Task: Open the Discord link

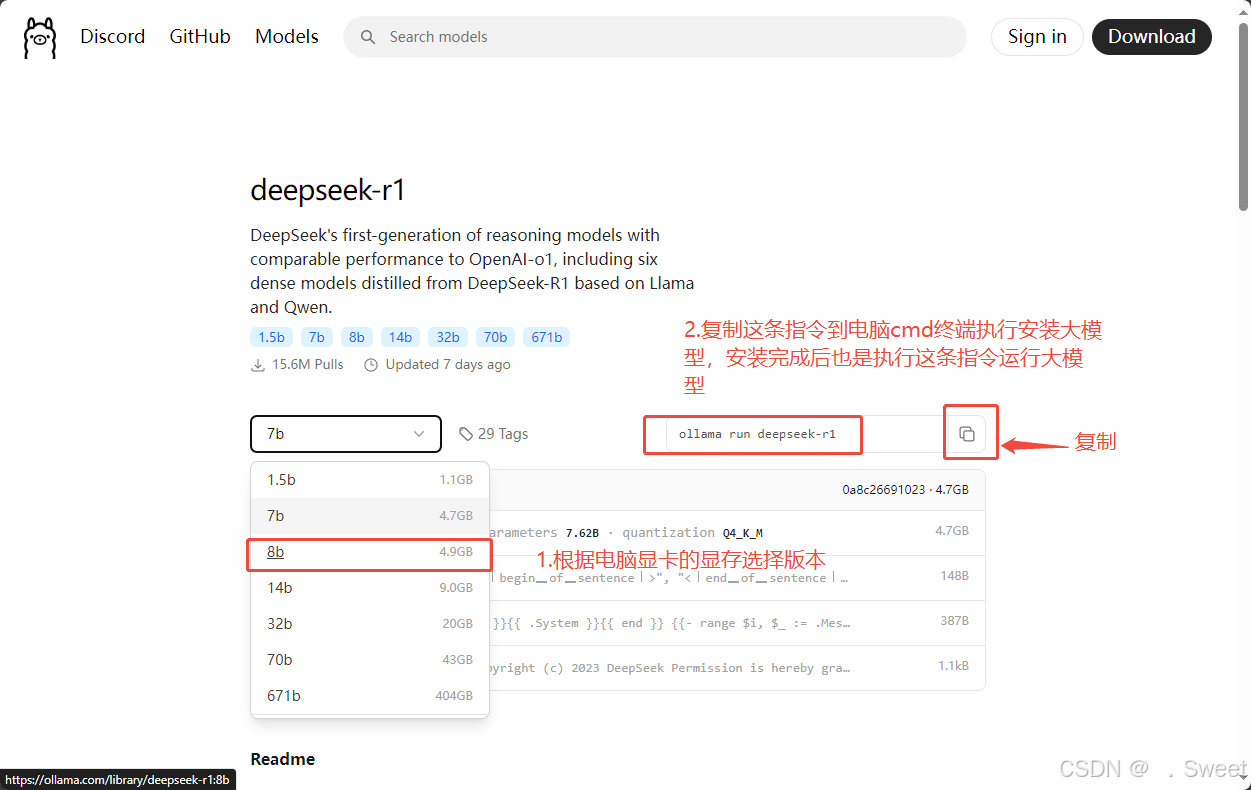Action: 113,37
